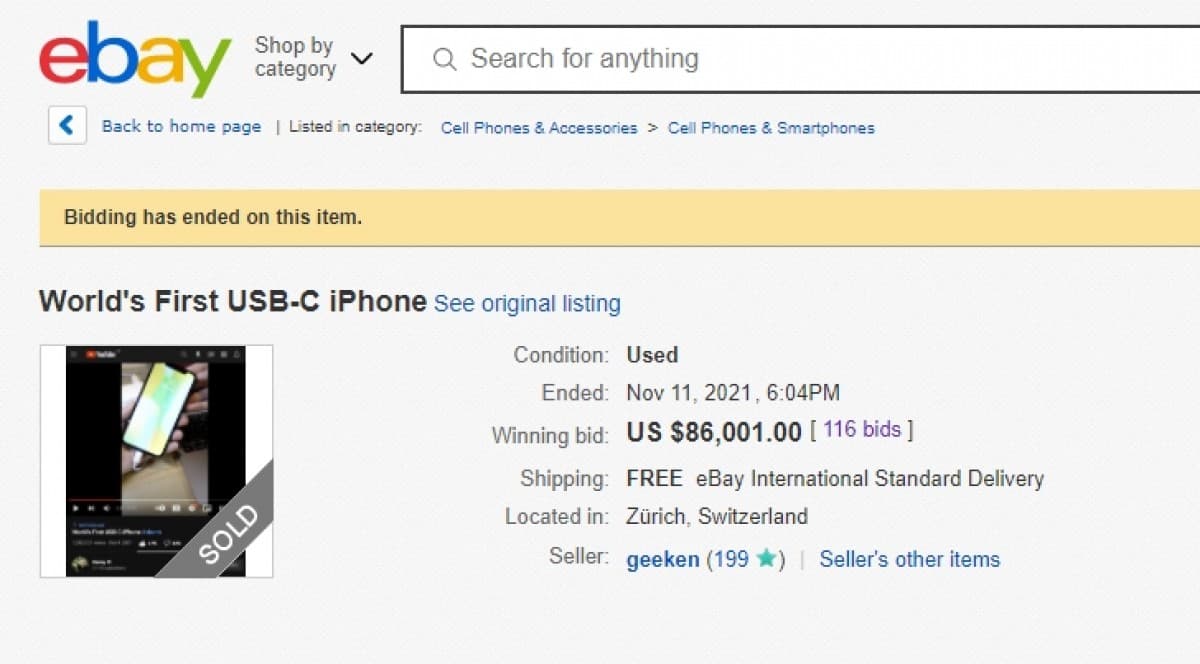Open the Shop by category menu label

coord(294,57)
